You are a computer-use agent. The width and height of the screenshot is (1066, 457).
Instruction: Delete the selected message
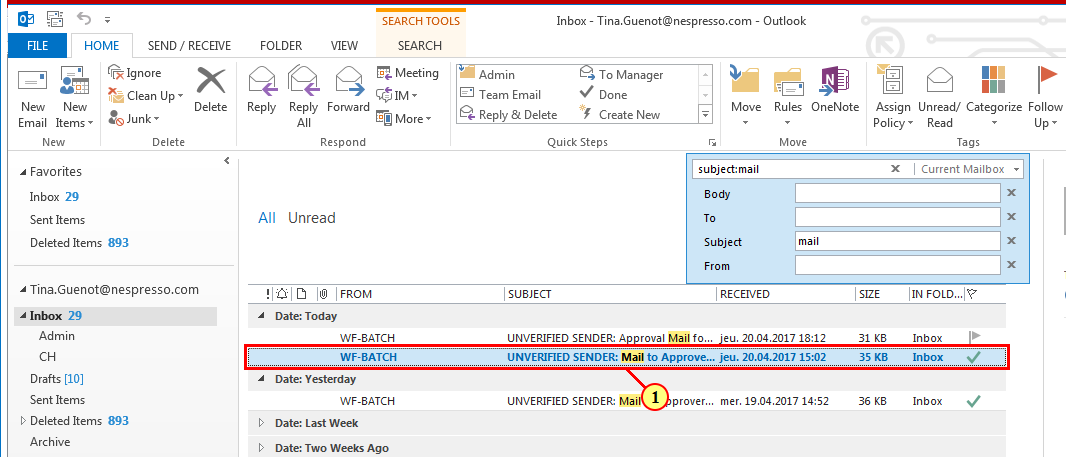(211, 90)
